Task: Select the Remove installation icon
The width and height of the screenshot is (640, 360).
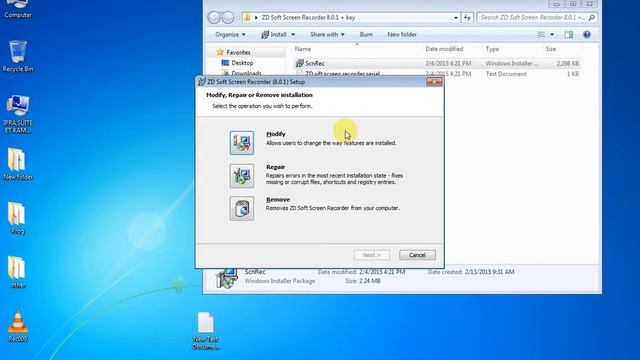Action: pyautogui.click(x=242, y=209)
